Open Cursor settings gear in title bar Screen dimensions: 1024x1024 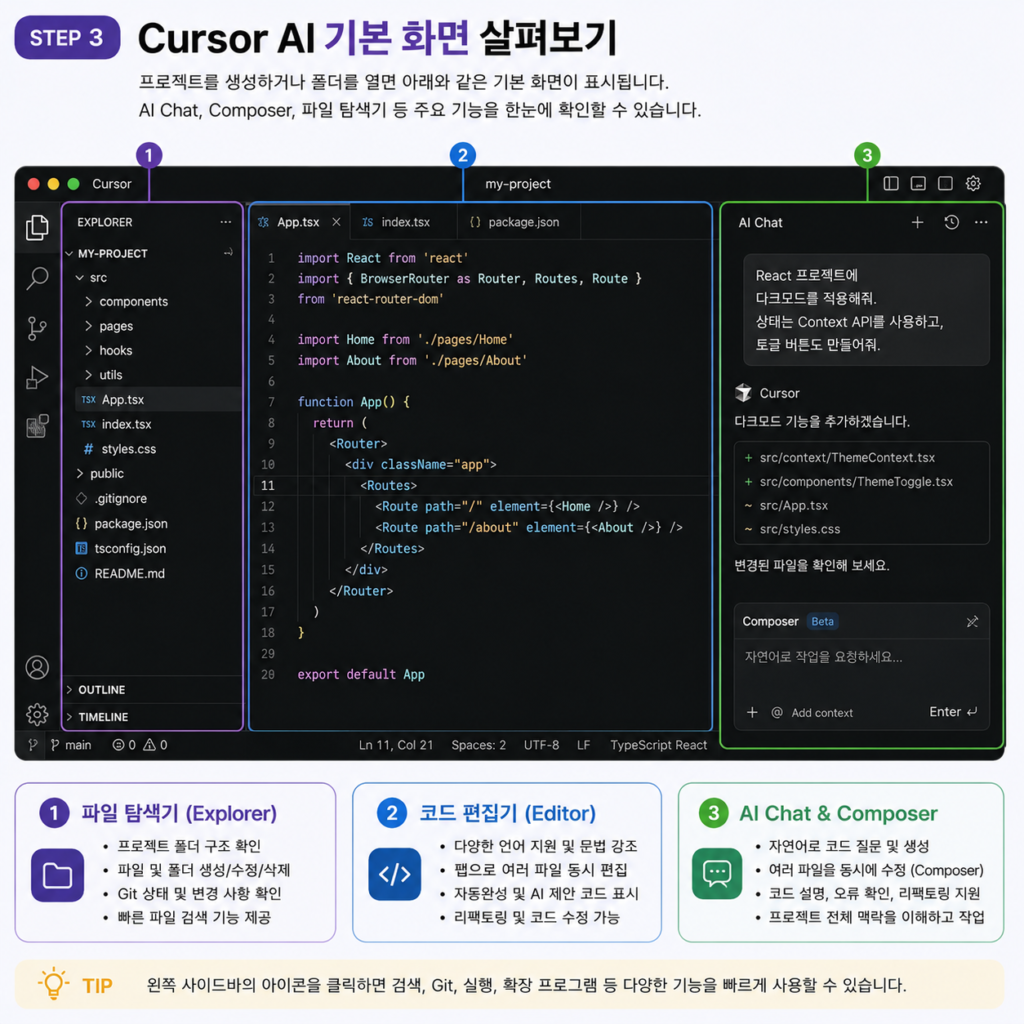(x=973, y=184)
